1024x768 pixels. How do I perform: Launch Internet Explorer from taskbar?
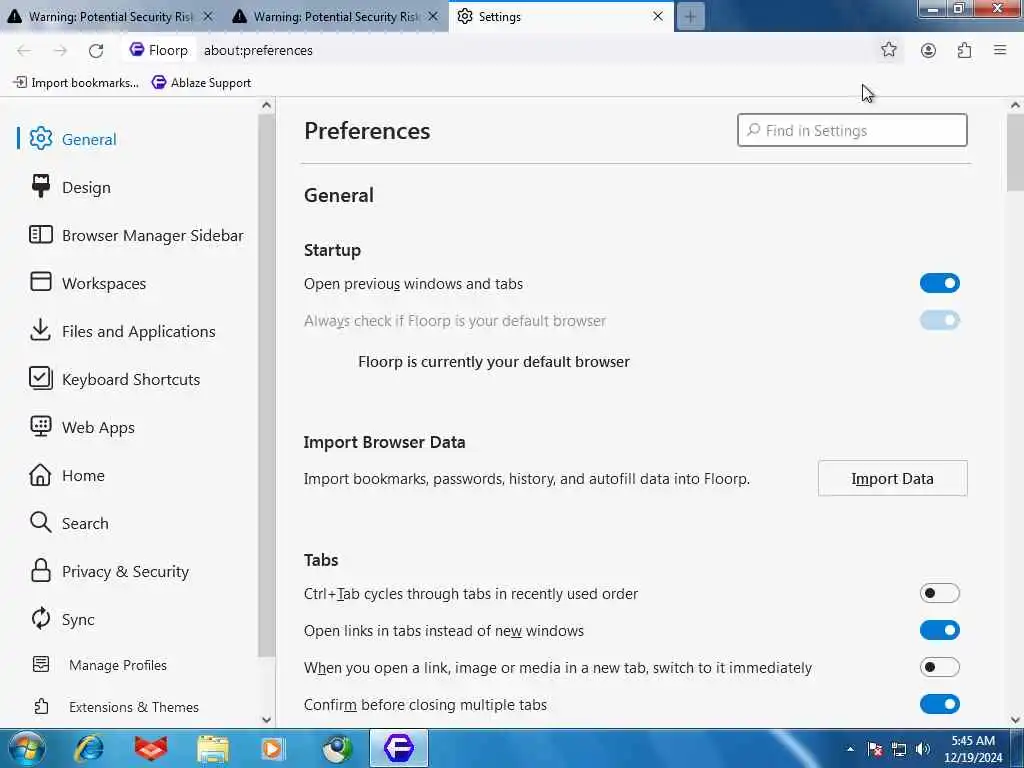89,748
